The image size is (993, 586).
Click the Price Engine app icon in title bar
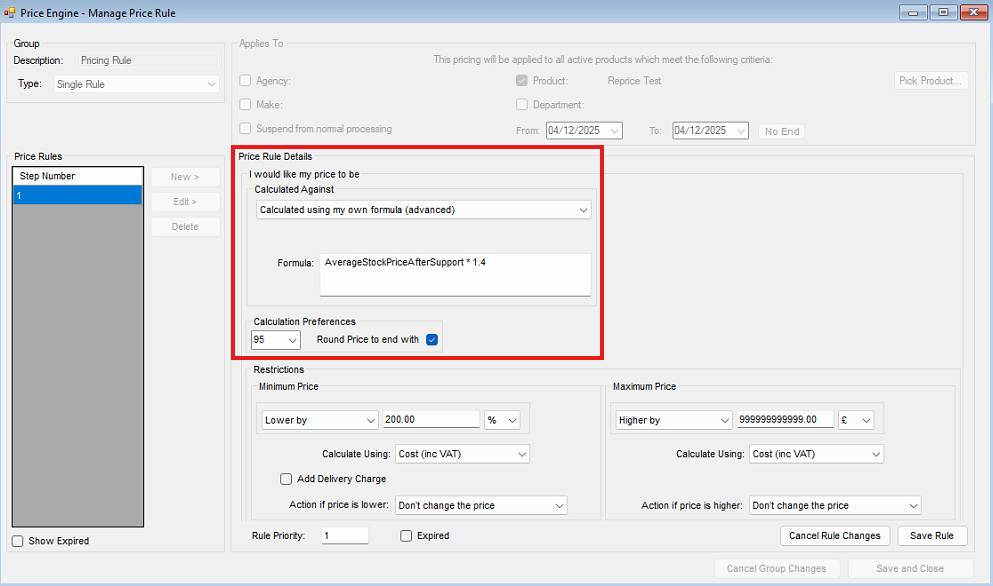coord(9,13)
